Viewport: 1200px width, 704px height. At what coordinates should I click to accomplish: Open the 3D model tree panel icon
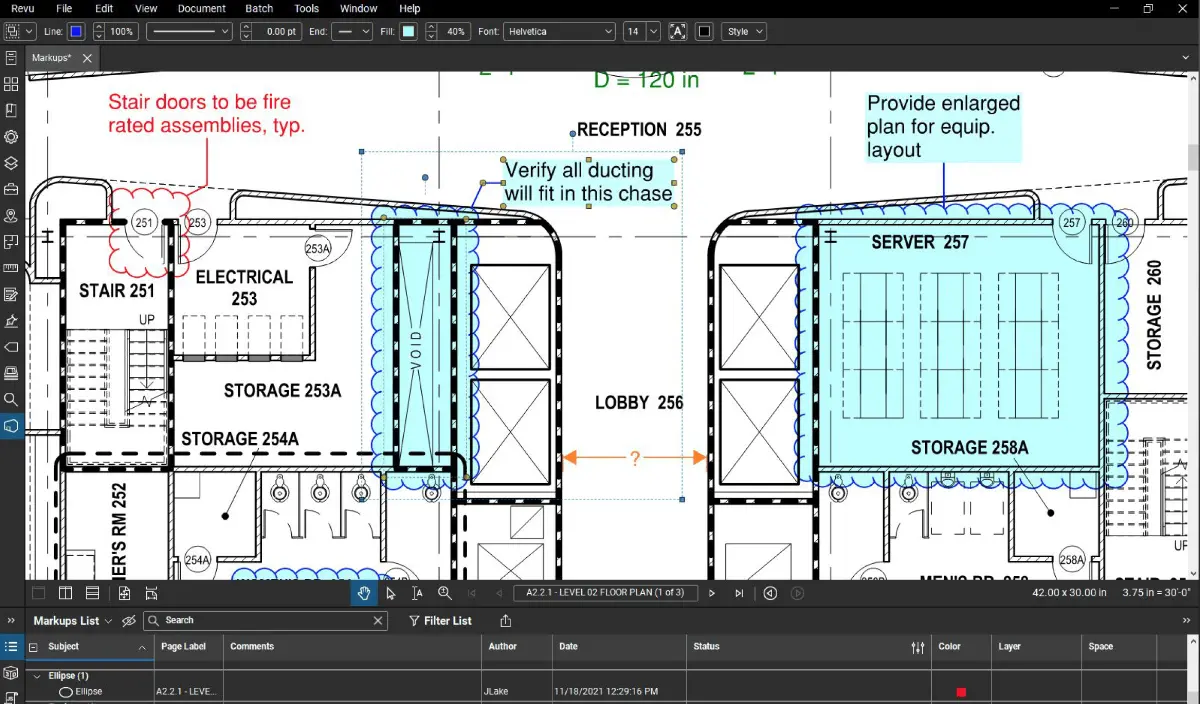tap(11, 673)
